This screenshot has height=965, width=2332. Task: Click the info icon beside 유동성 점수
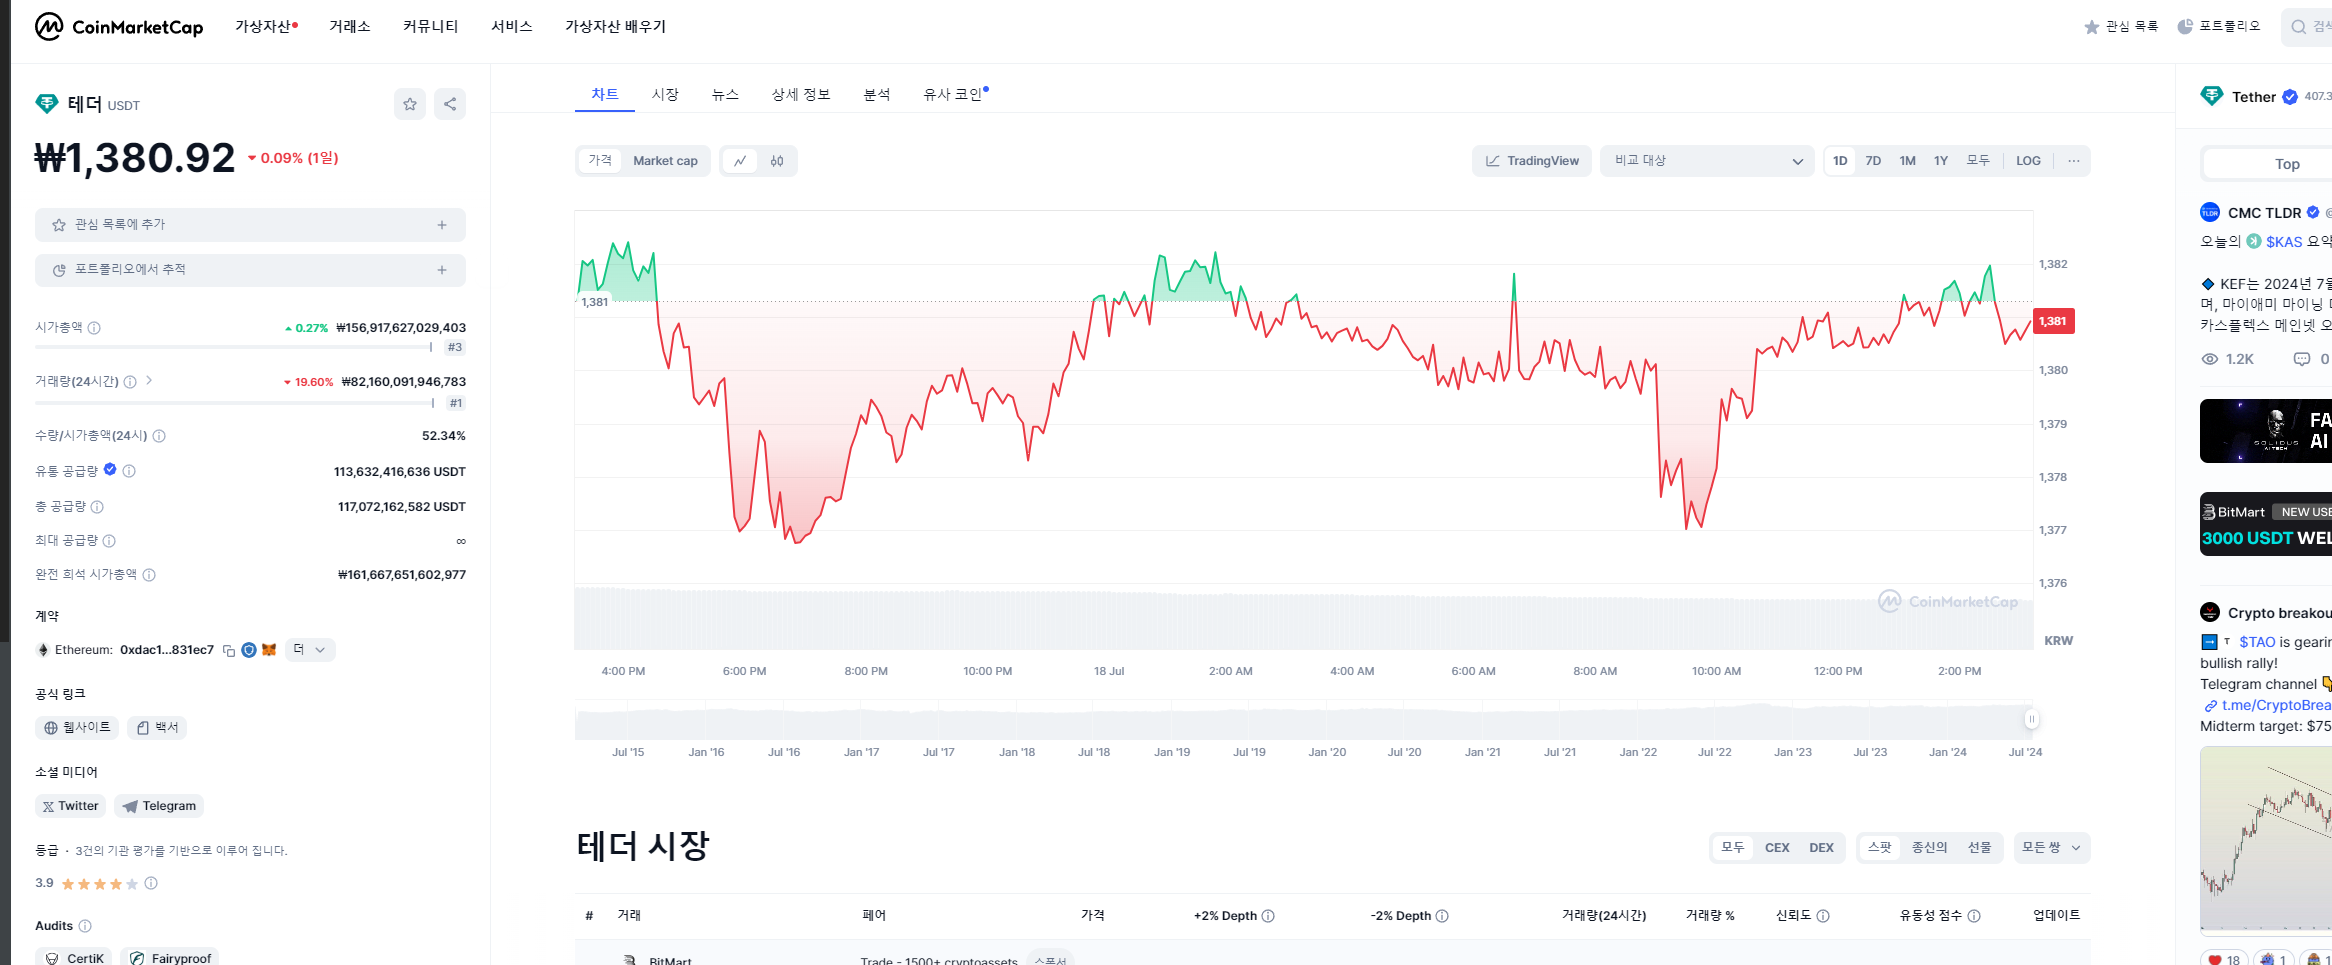coord(1974,916)
